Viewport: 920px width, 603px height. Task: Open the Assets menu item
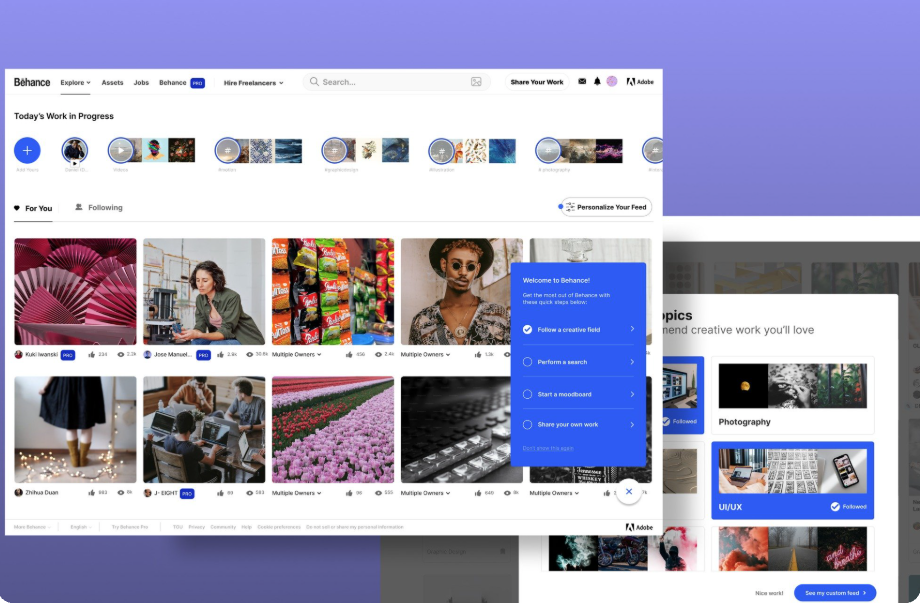(x=112, y=83)
